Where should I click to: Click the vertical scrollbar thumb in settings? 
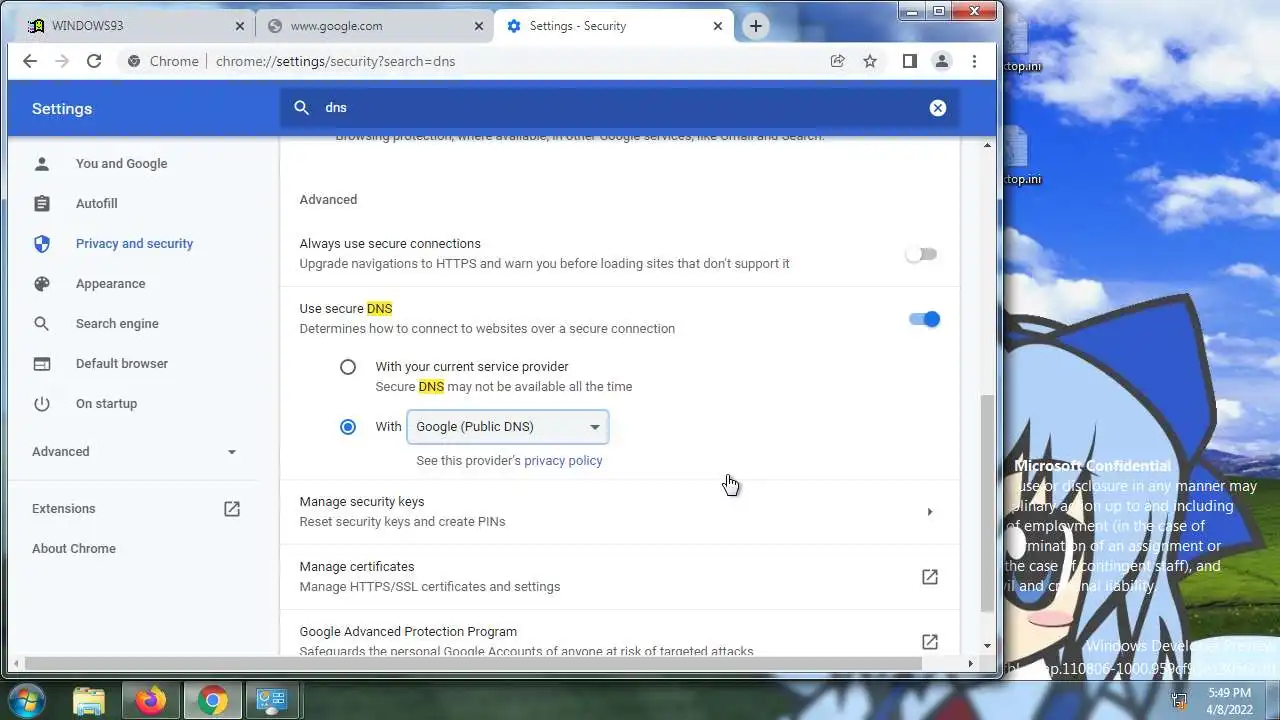(x=987, y=502)
